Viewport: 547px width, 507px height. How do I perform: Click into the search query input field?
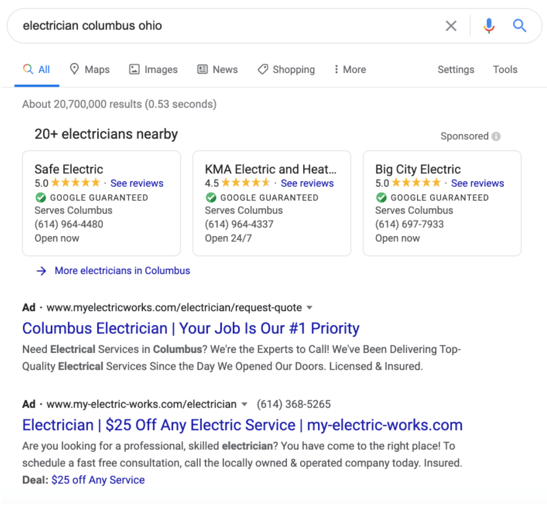coord(227,26)
